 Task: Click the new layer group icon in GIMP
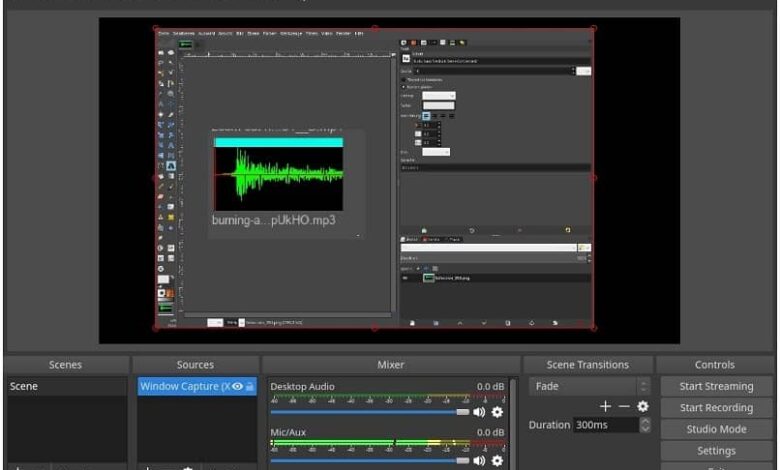(436, 323)
